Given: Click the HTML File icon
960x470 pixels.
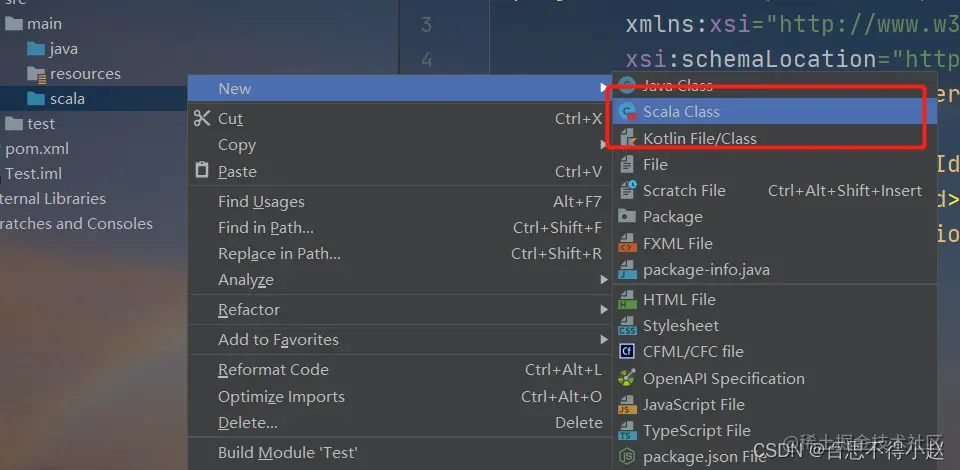Looking at the screenshot, I should 628,299.
